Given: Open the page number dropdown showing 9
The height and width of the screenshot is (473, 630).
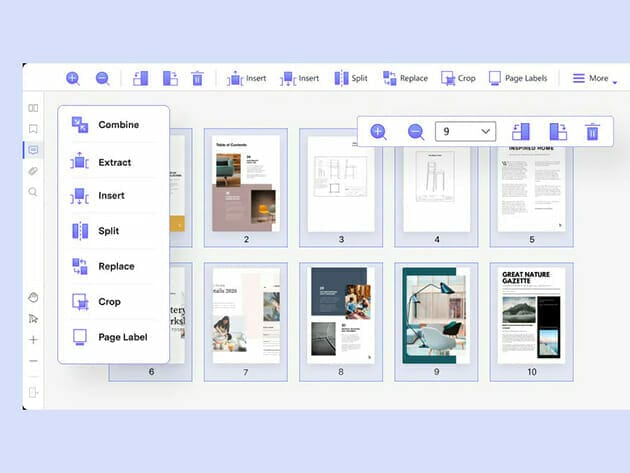Looking at the screenshot, I should [466, 131].
